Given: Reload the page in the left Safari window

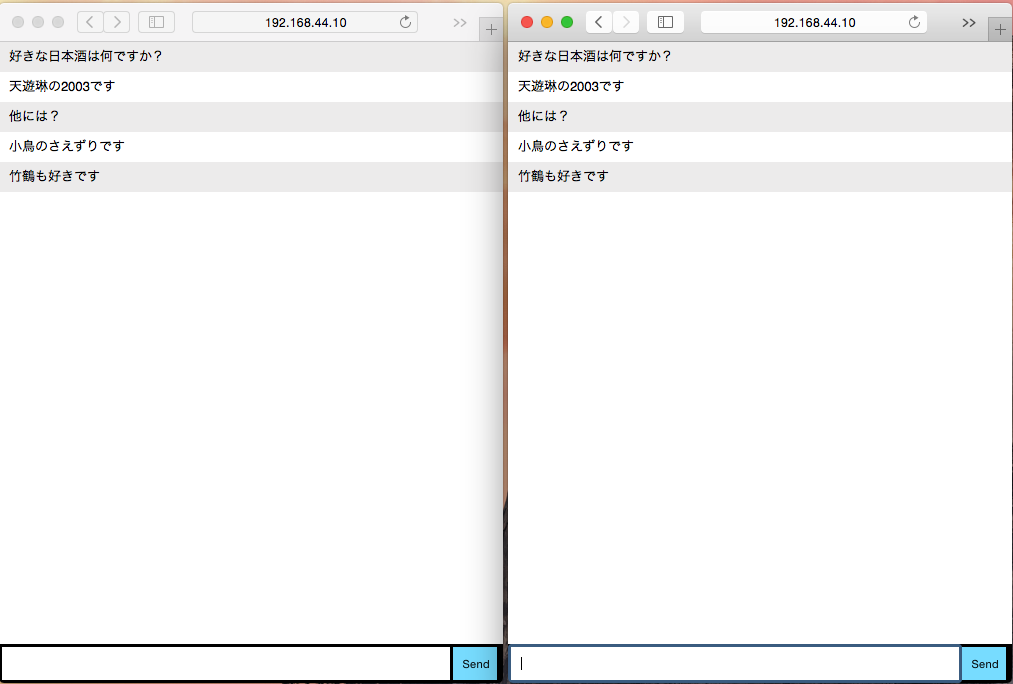Looking at the screenshot, I should [405, 23].
